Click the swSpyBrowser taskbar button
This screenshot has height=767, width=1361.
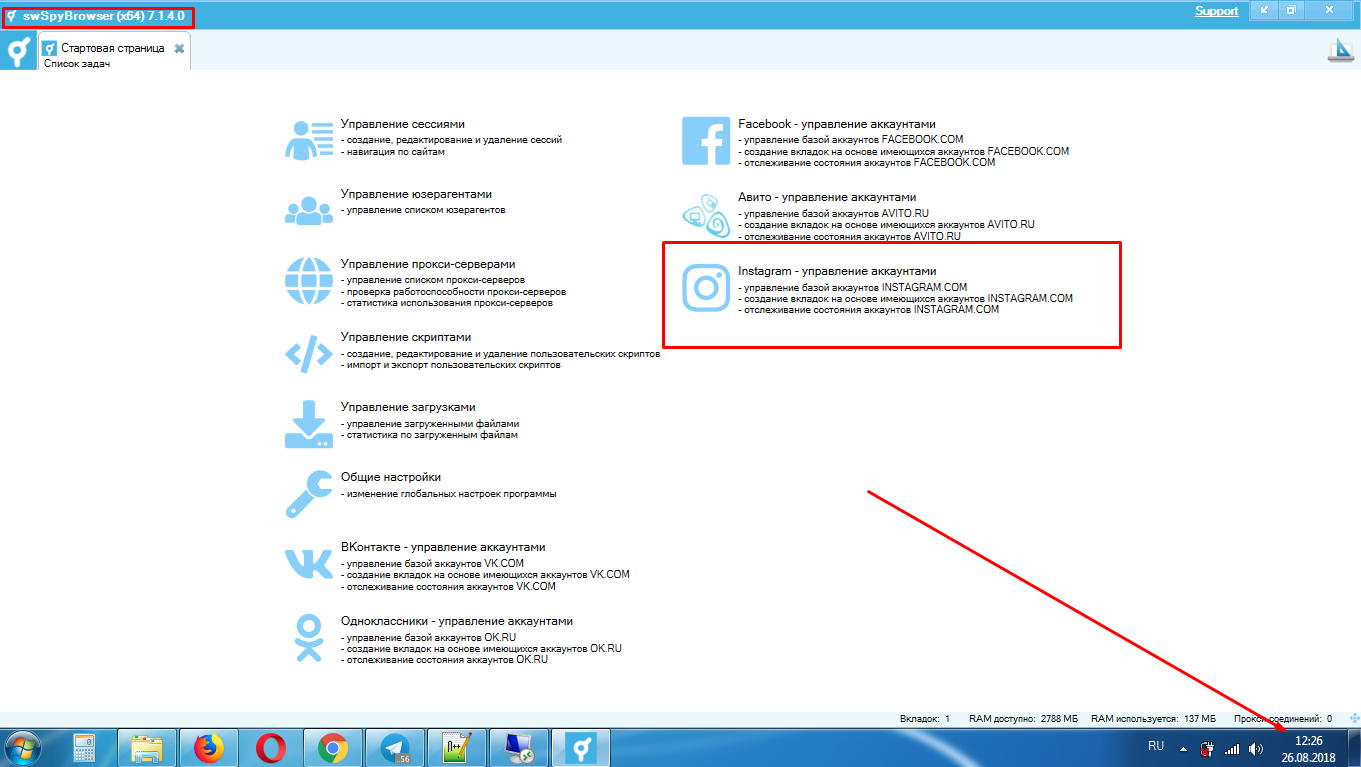pyautogui.click(x=581, y=747)
